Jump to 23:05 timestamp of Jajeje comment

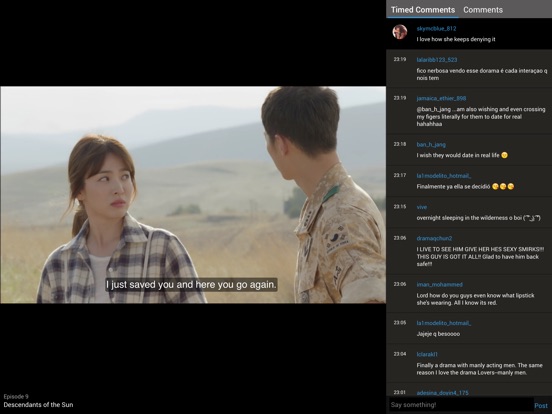coord(400,322)
